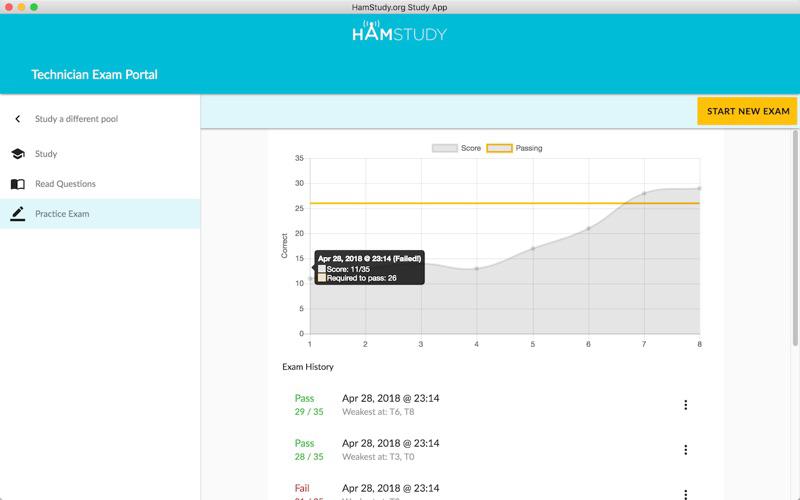
Task: Click the Score legend label
Action: (471, 148)
